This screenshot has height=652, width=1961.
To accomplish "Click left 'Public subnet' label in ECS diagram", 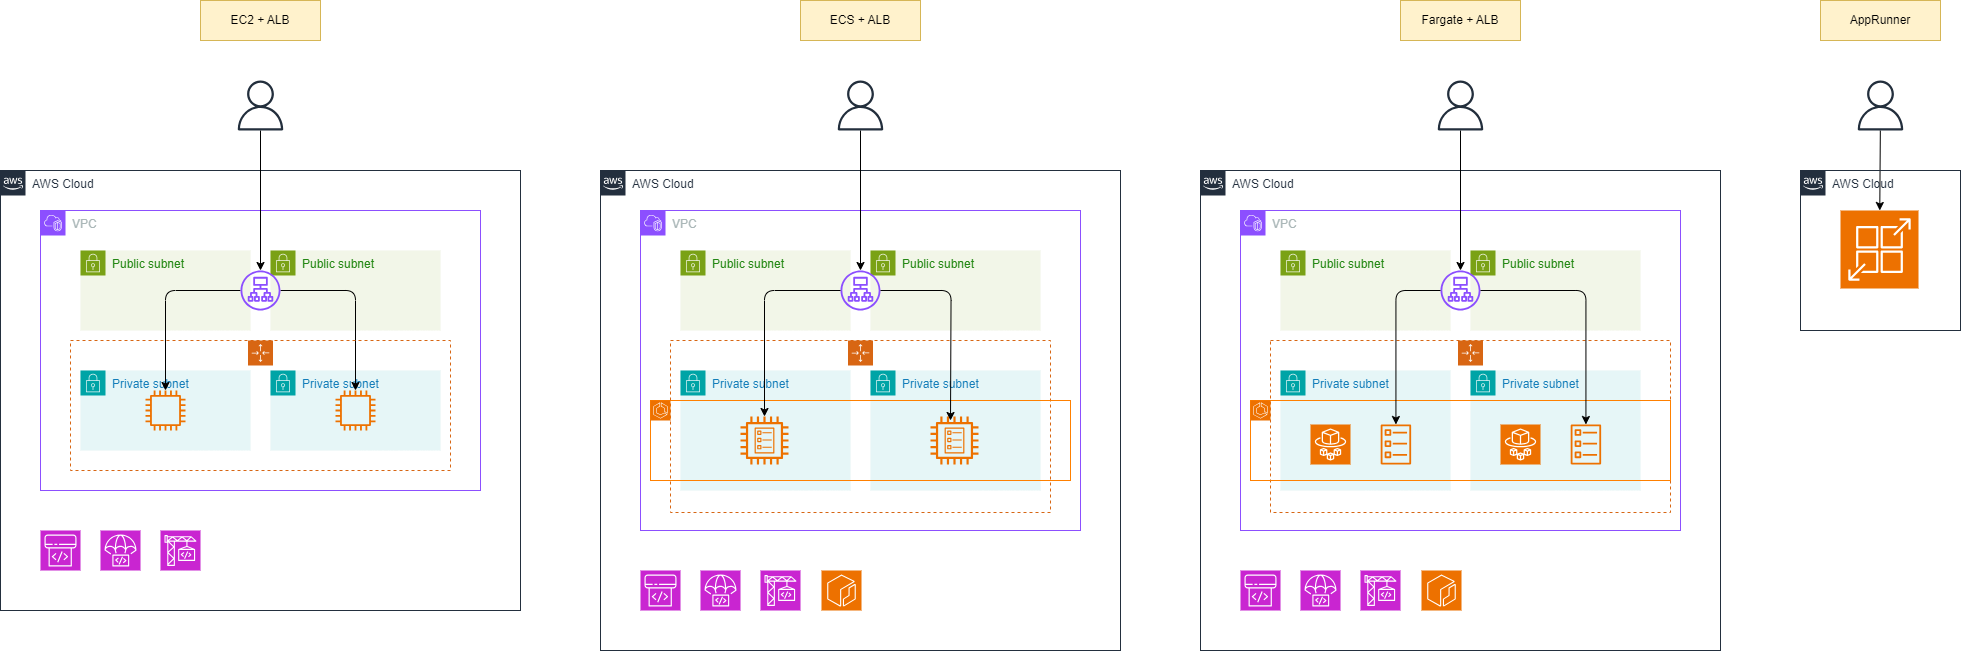I will click(748, 264).
